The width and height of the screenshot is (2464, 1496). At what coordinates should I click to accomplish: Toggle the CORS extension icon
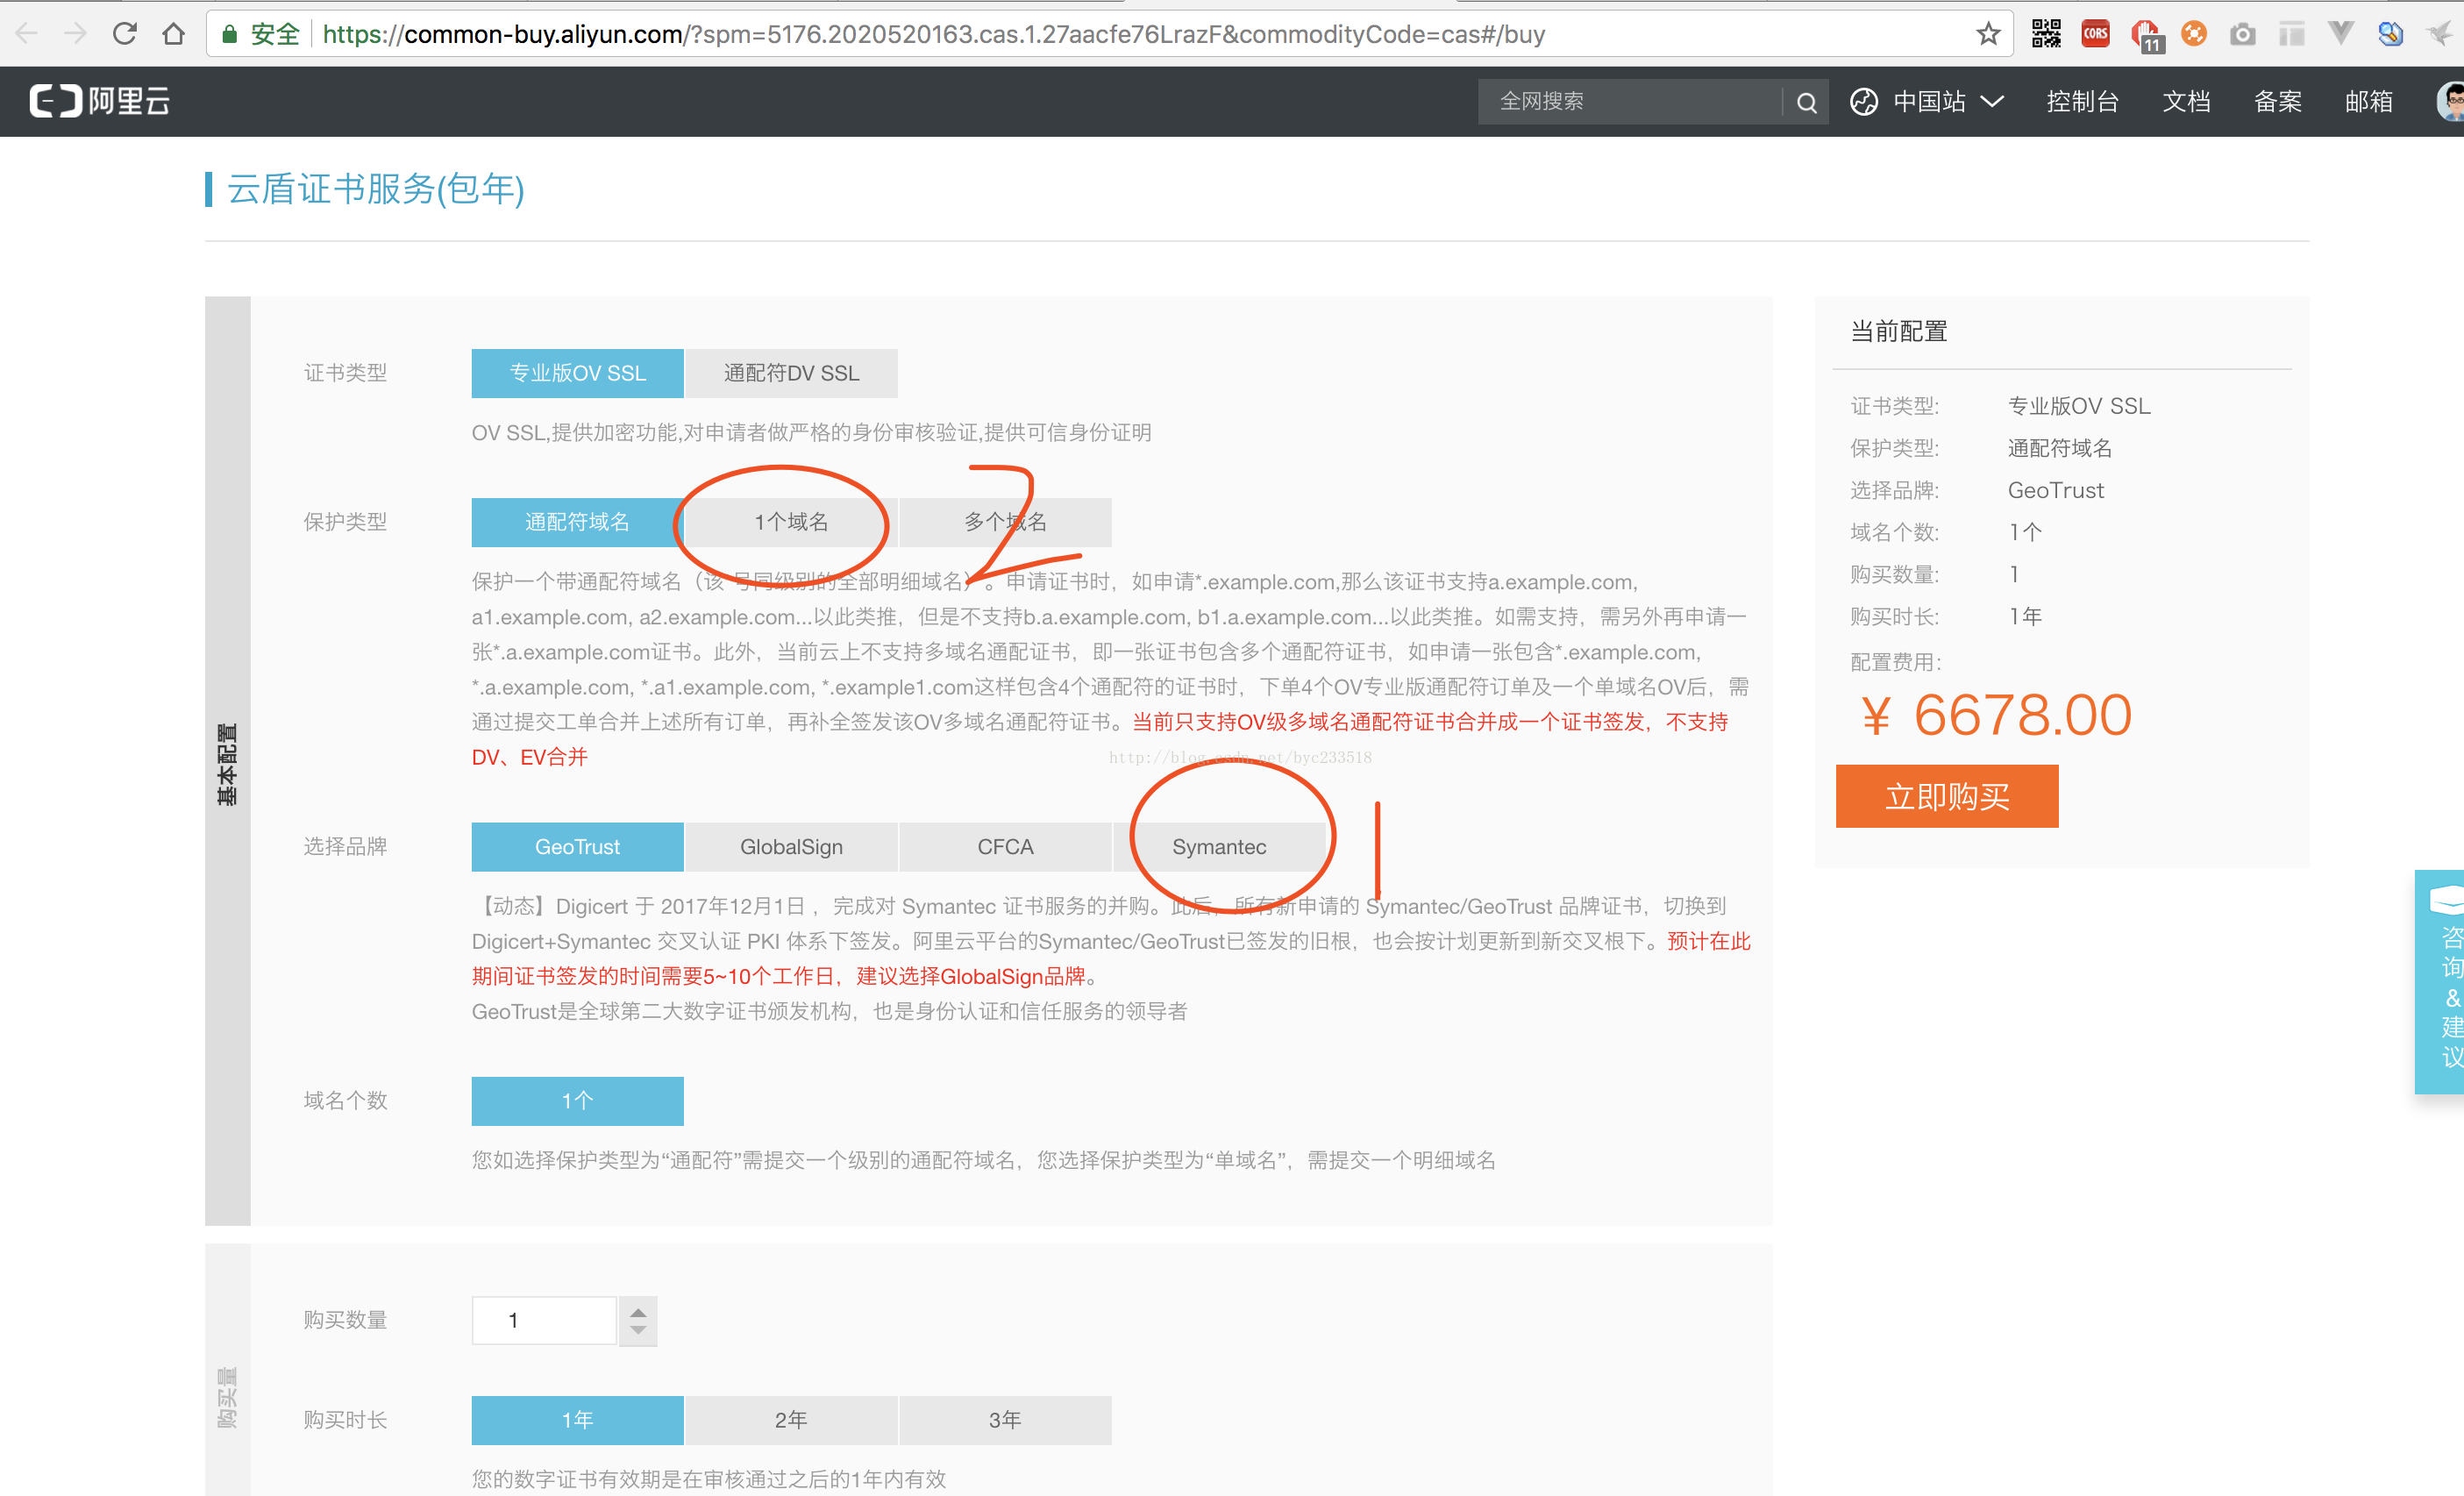(2095, 34)
